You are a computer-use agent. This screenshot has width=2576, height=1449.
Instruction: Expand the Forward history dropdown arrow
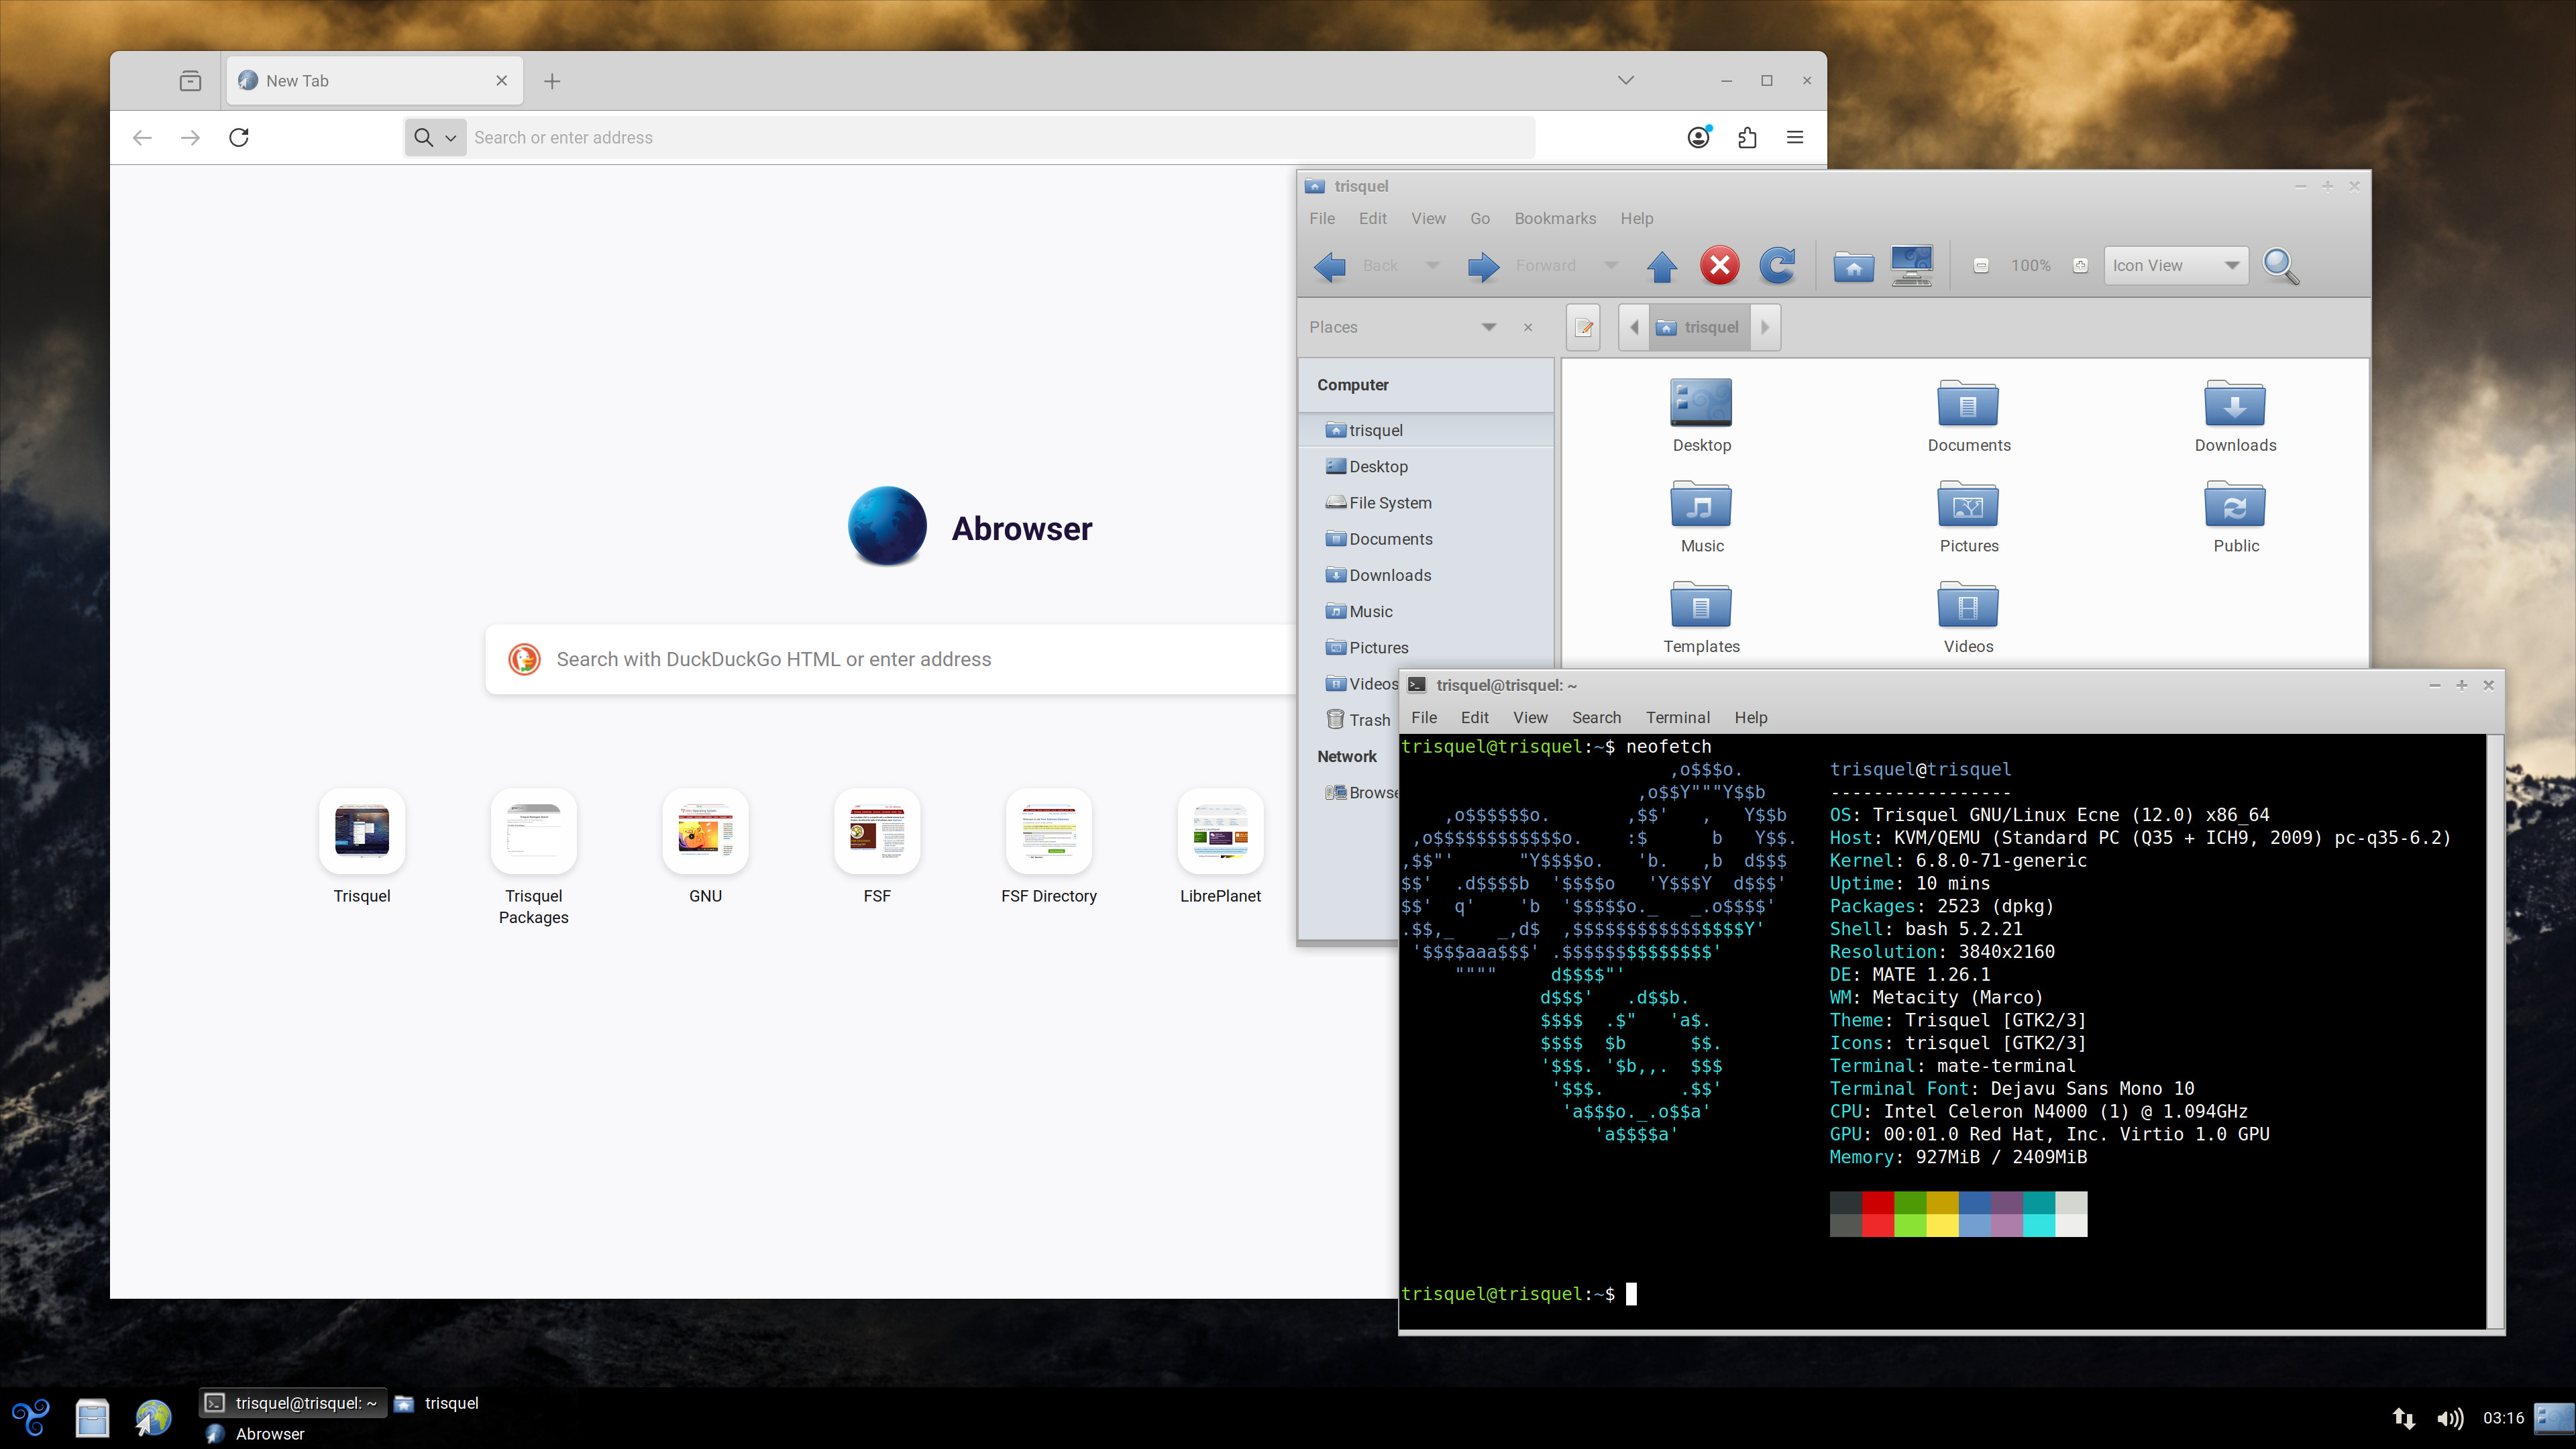[1611, 266]
